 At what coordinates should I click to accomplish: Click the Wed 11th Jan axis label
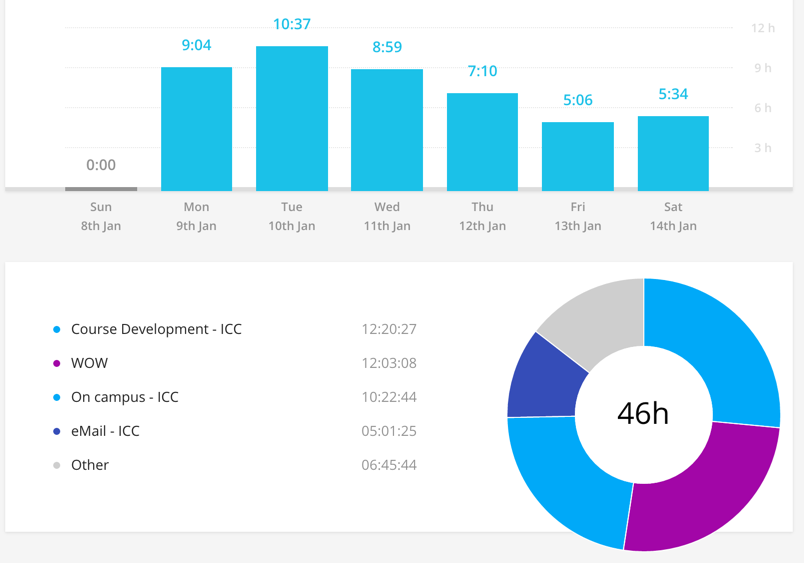pos(387,216)
